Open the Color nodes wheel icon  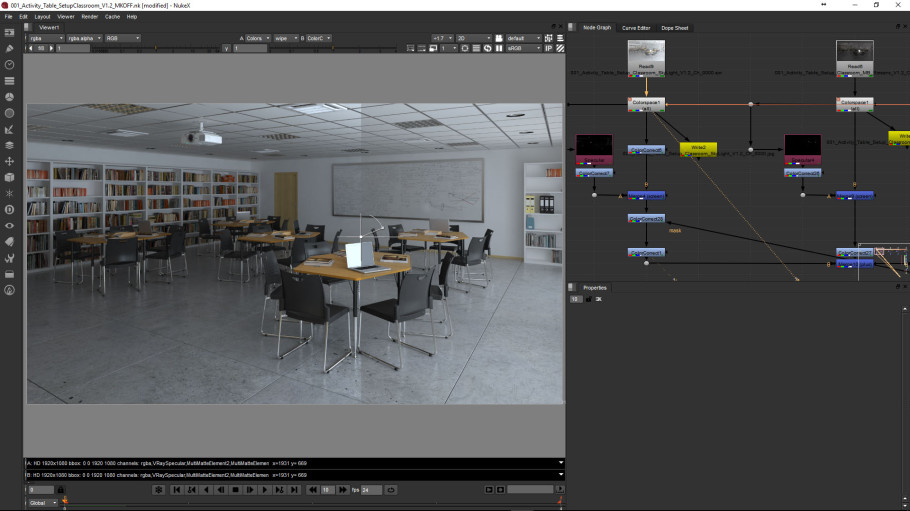pyautogui.click(x=9, y=97)
